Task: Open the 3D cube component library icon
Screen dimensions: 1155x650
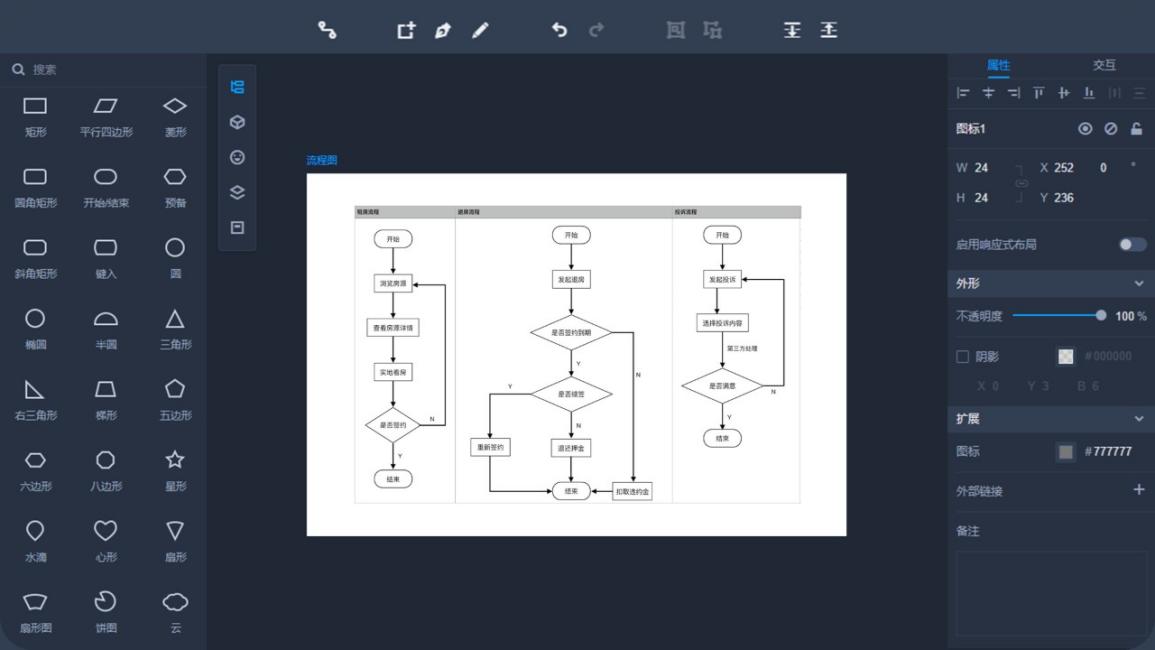Action: point(237,122)
